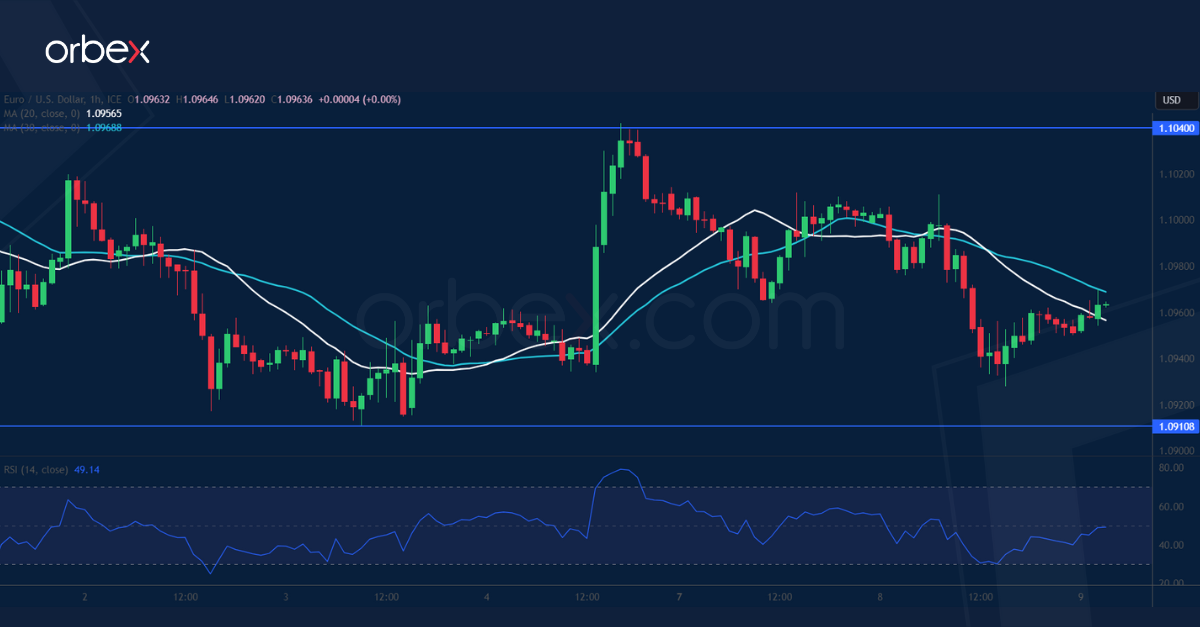The width and height of the screenshot is (1200, 627).
Task: Click the +0.00004 (+0.00%) change readout
Action: click(x=358, y=99)
